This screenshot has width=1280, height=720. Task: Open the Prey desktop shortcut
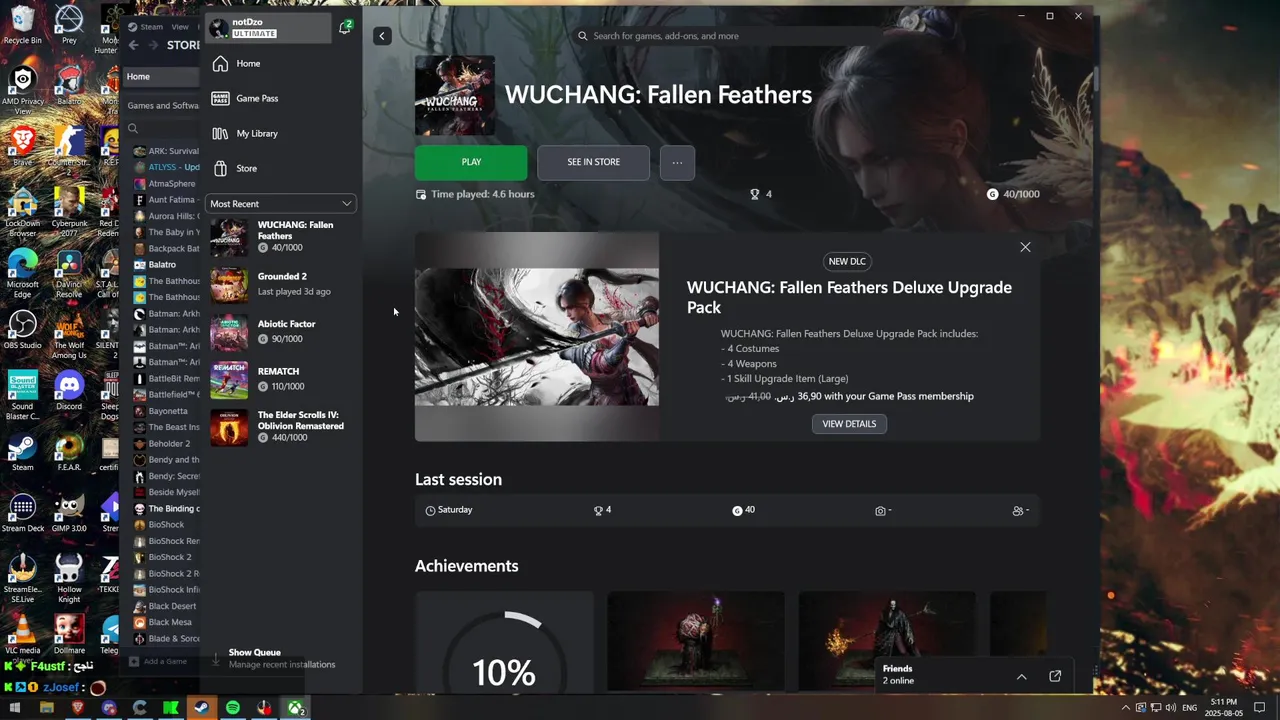69,26
